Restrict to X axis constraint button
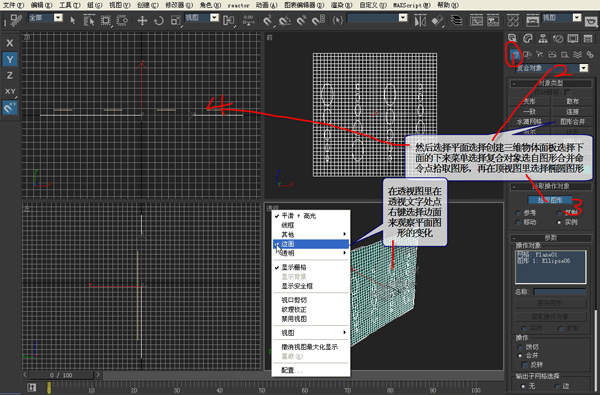The width and height of the screenshot is (600, 395). click(10, 43)
